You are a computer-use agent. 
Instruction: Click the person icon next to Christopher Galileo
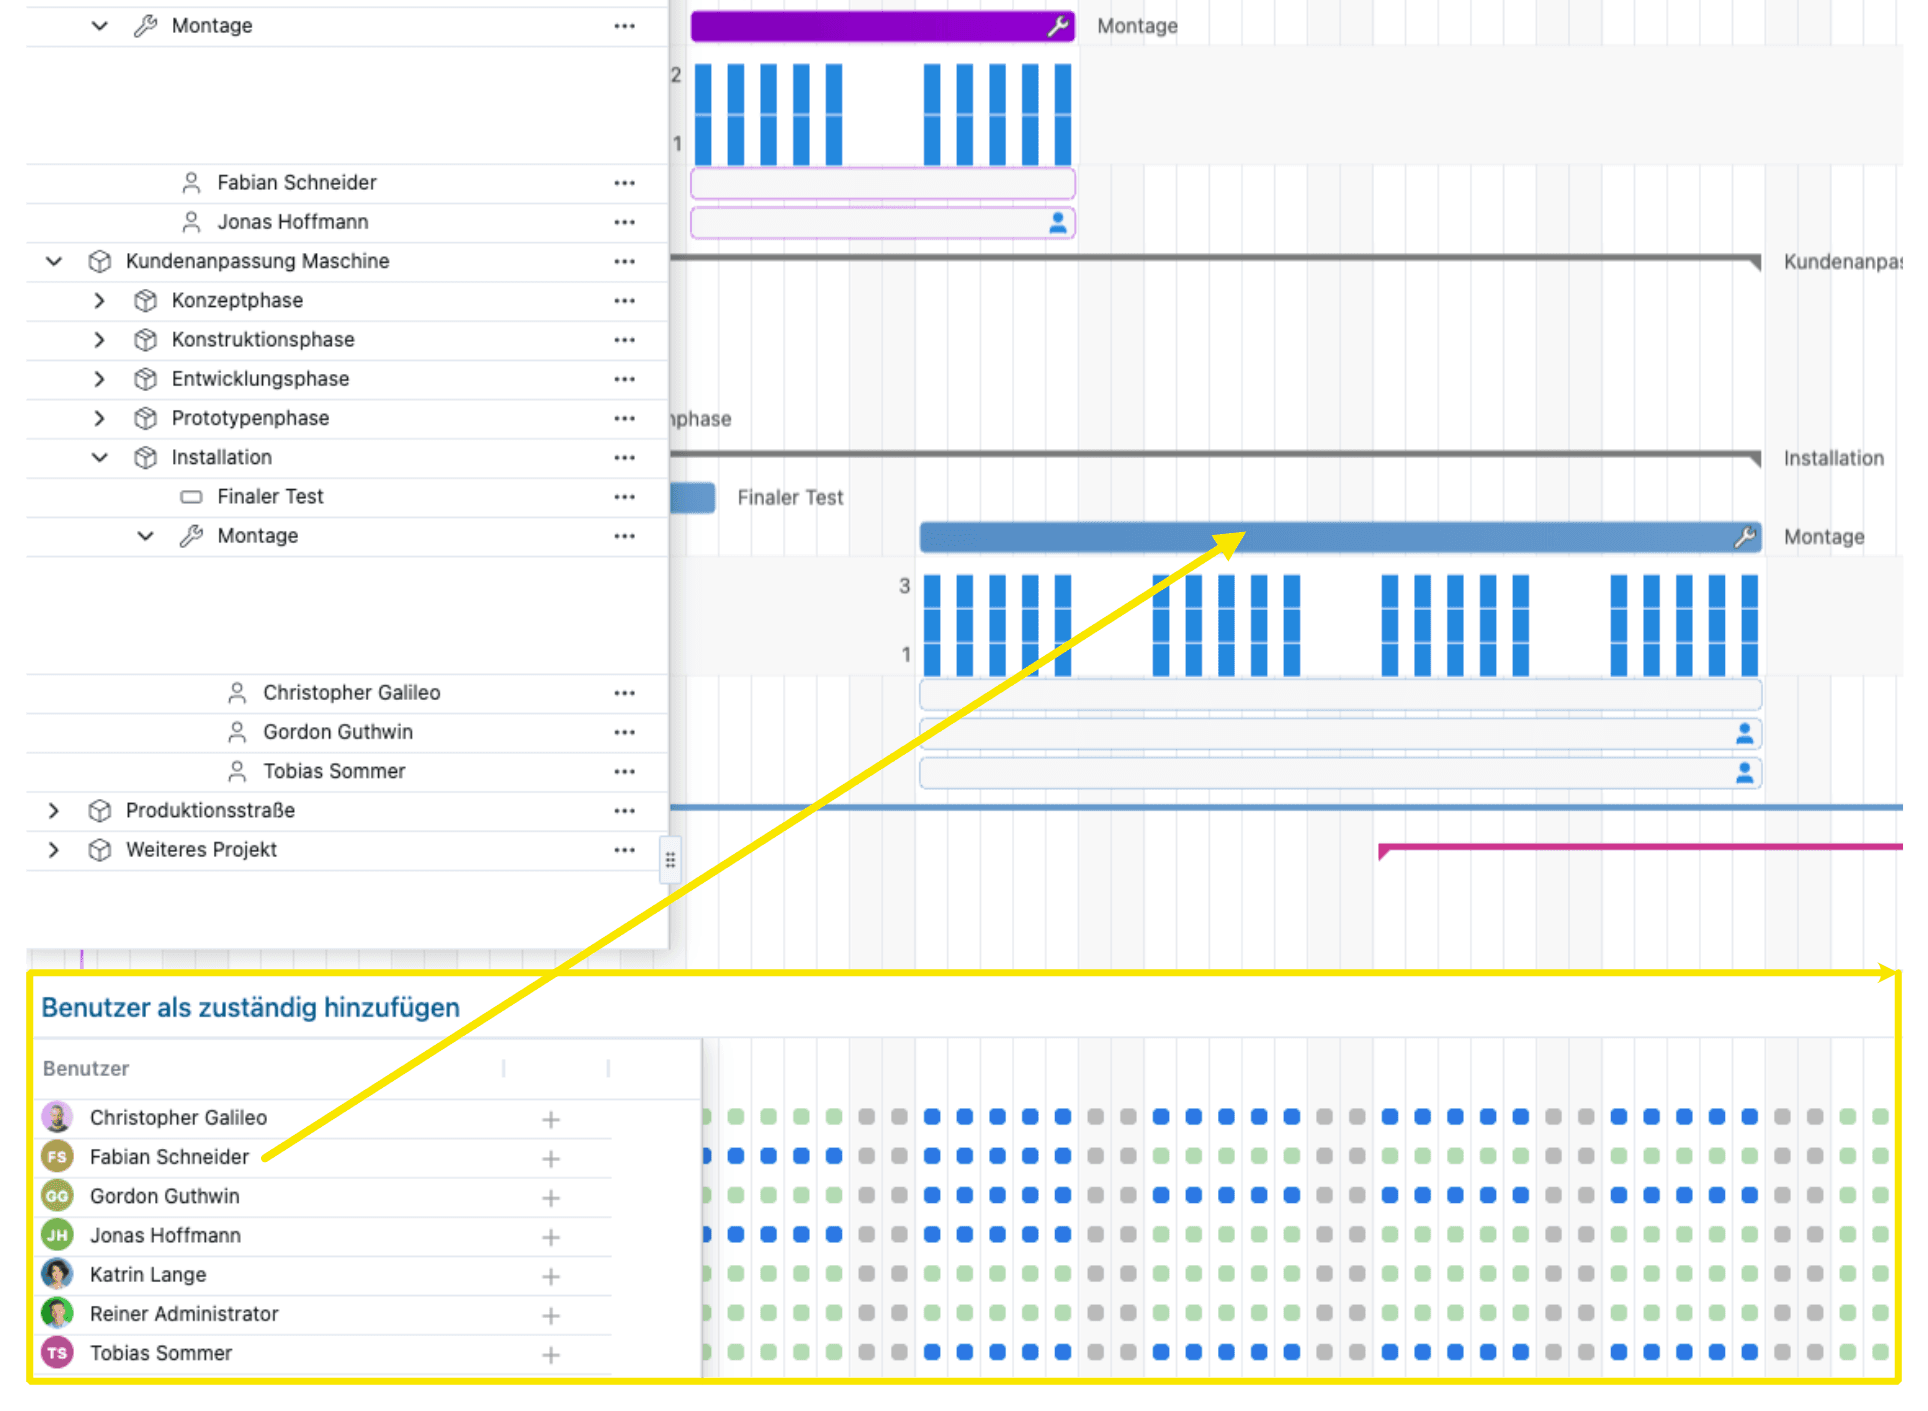[236, 692]
